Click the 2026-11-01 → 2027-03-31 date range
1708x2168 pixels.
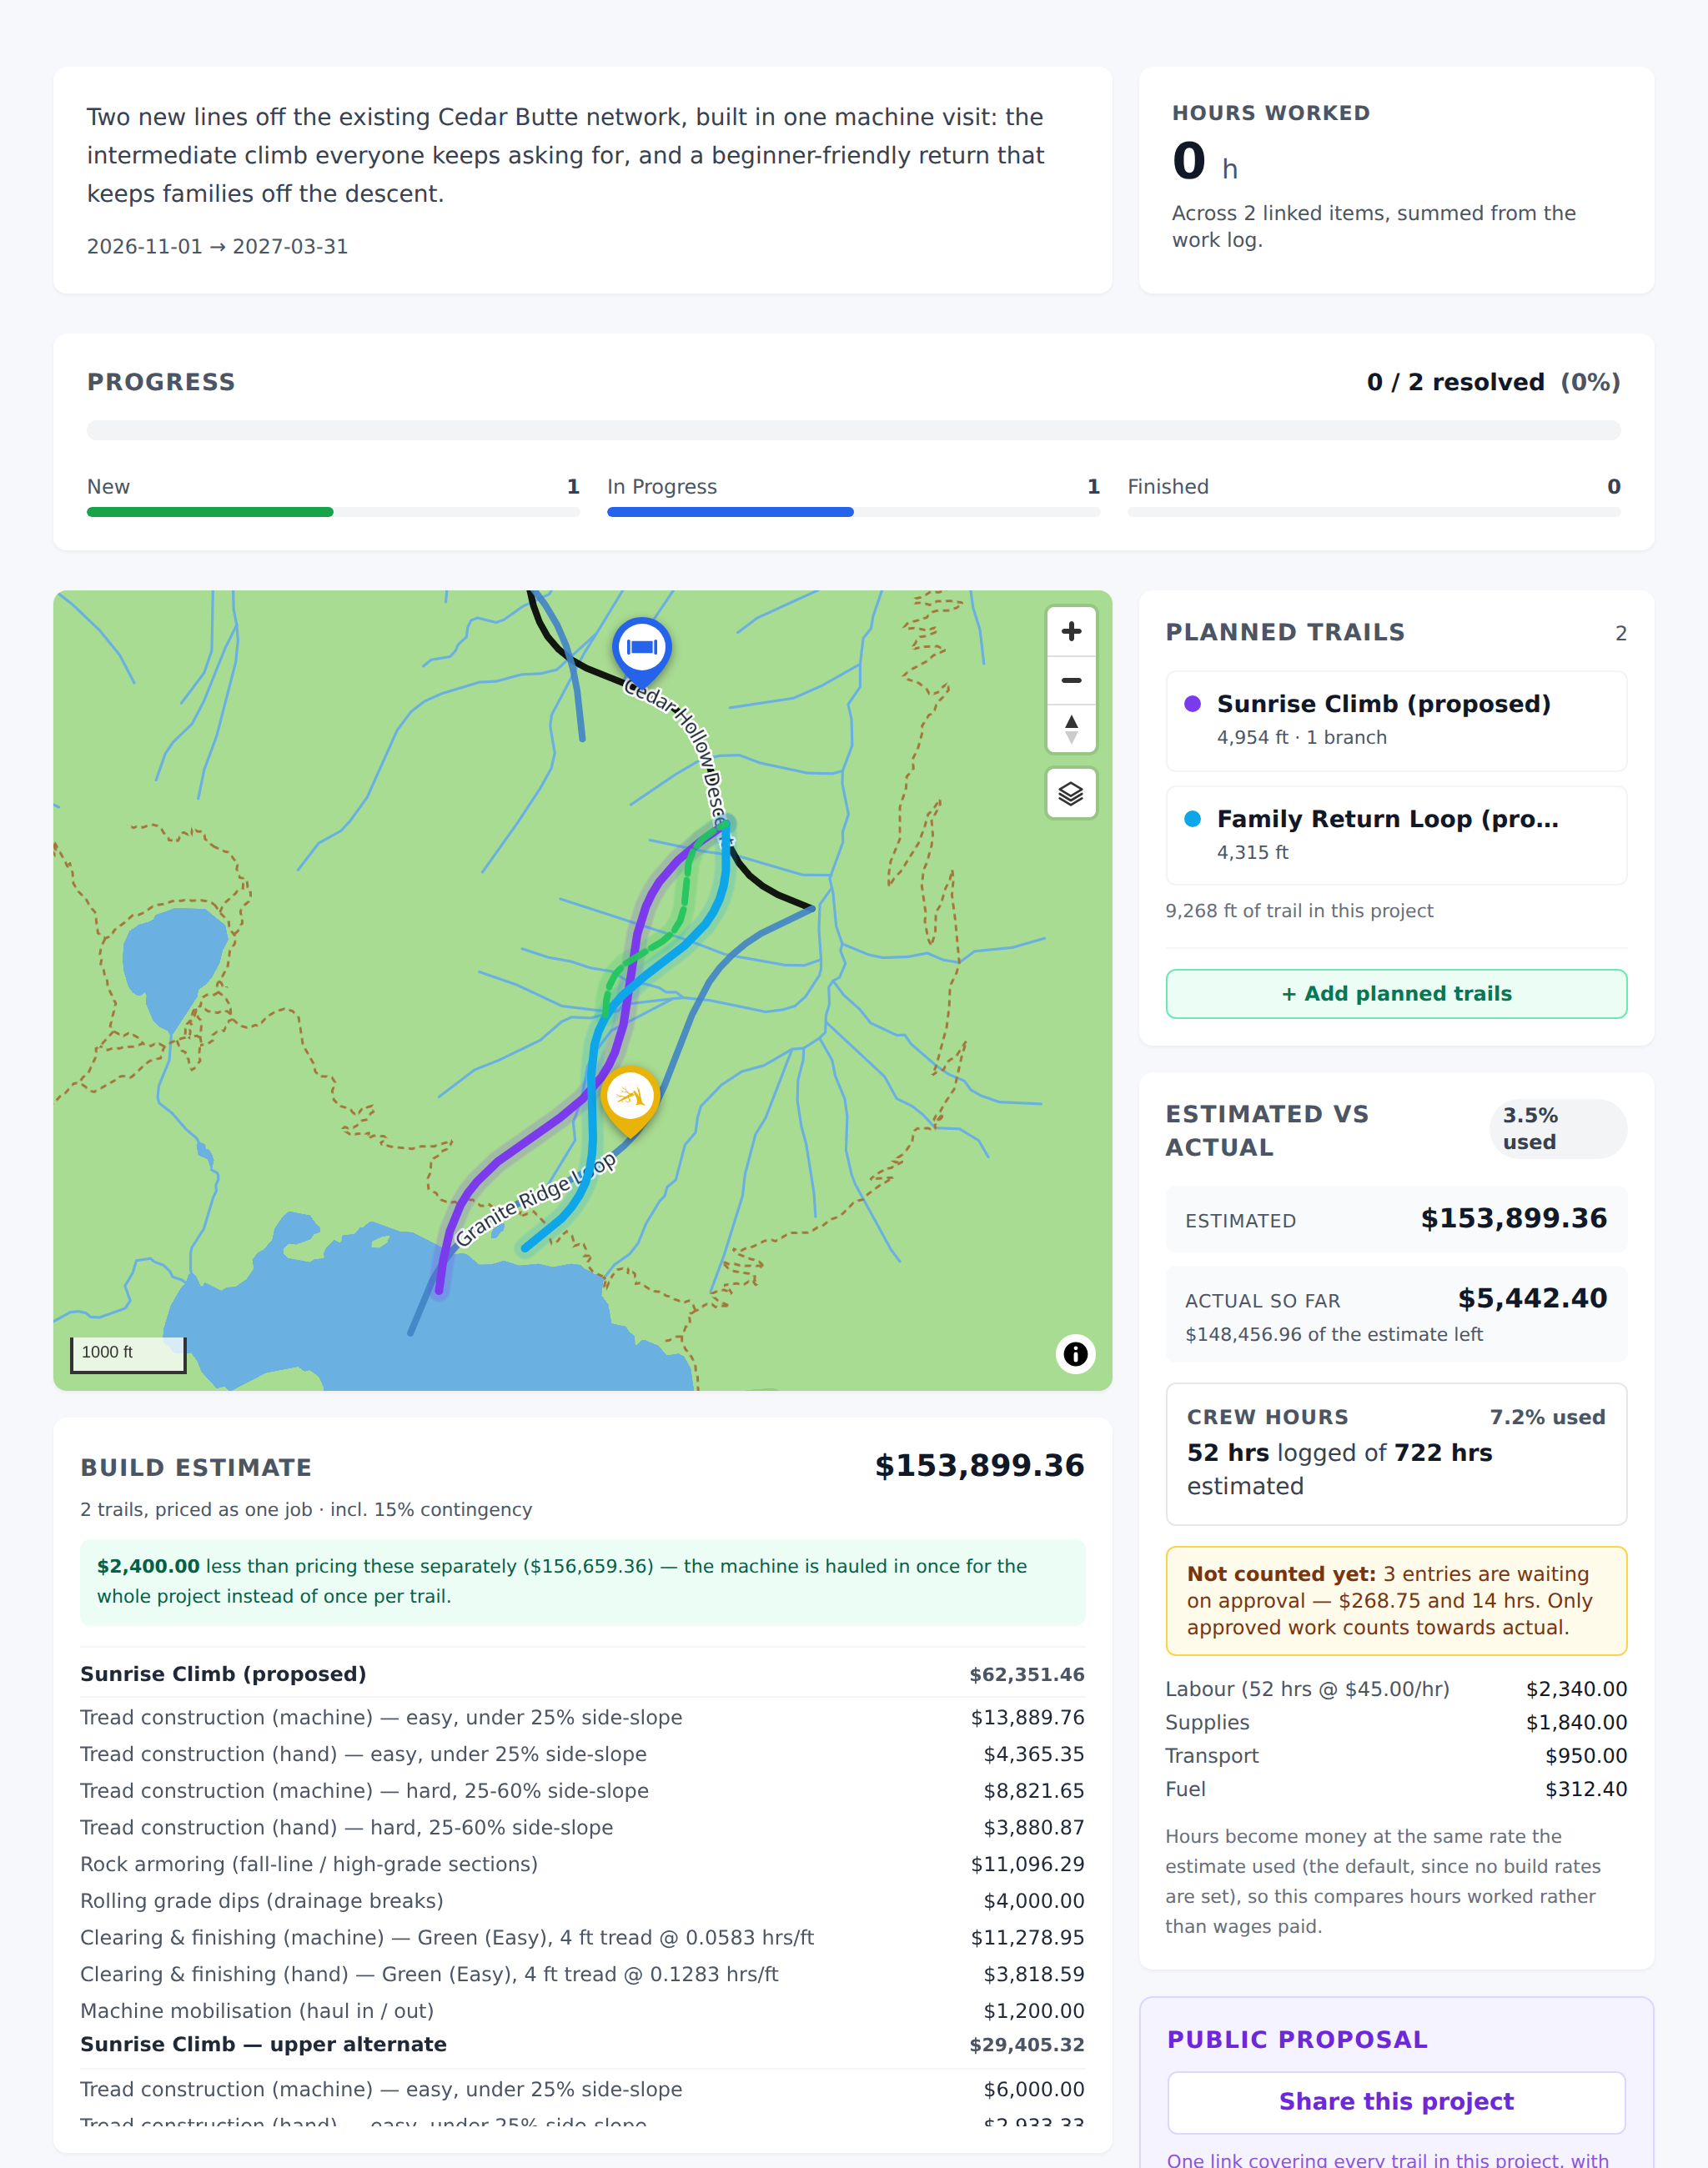tap(217, 247)
